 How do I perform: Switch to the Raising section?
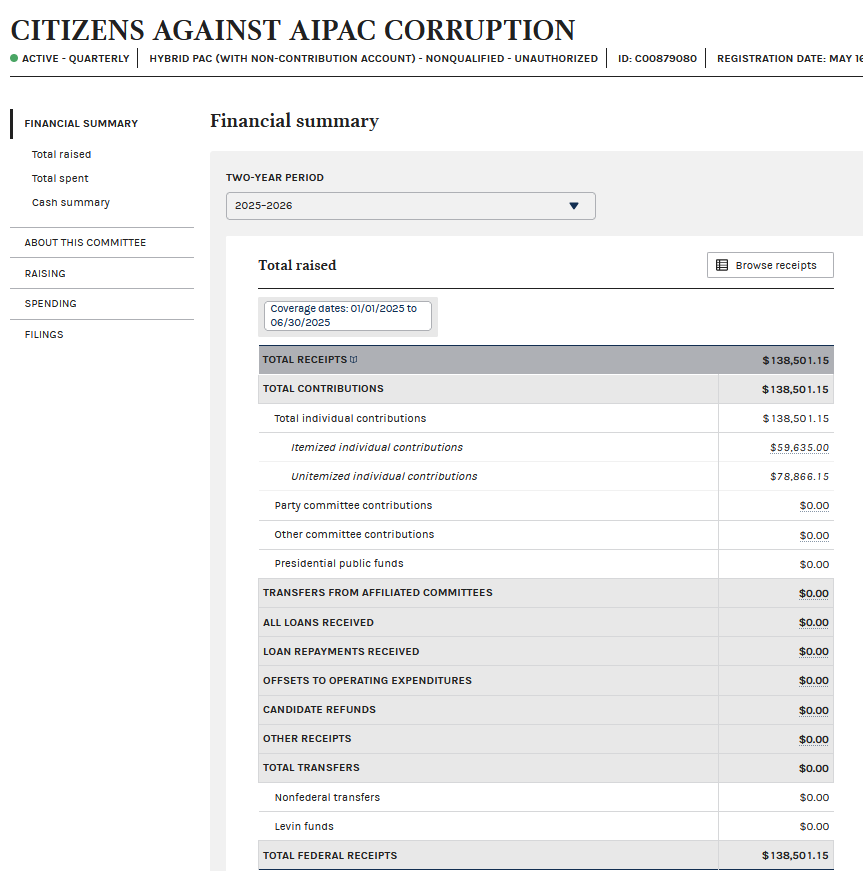pos(45,274)
